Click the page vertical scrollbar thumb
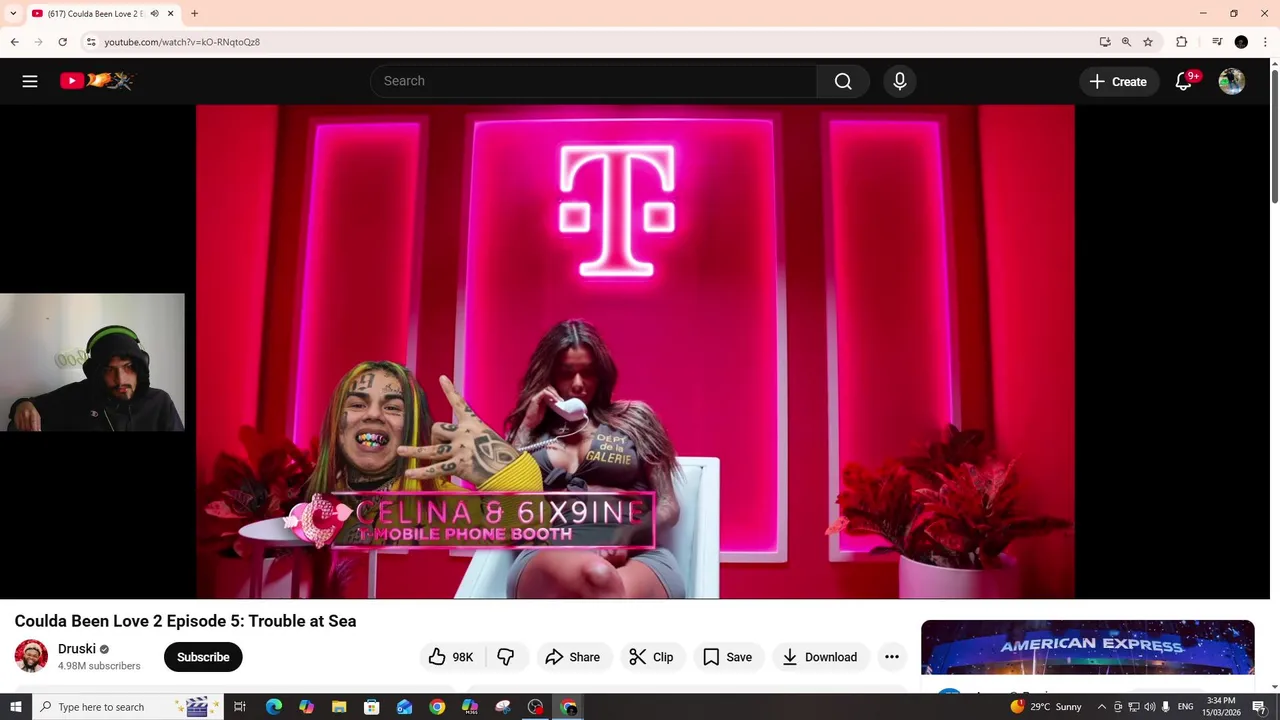The width and height of the screenshot is (1280, 720). coord(1274,135)
